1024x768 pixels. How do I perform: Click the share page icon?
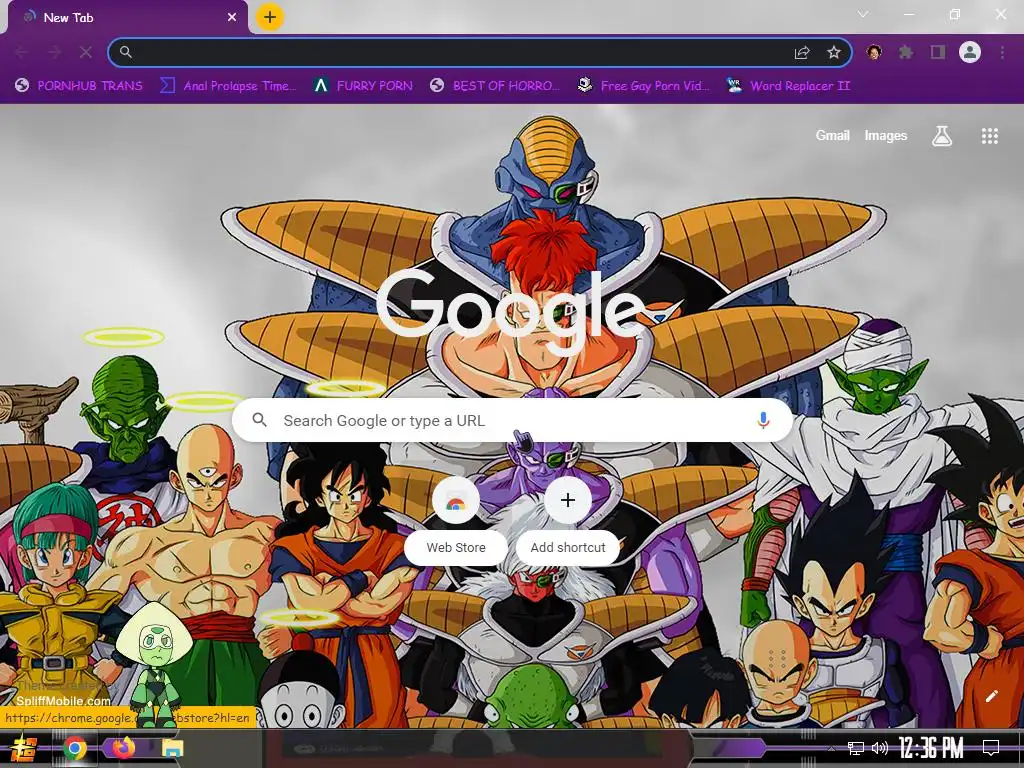click(x=802, y=53)
